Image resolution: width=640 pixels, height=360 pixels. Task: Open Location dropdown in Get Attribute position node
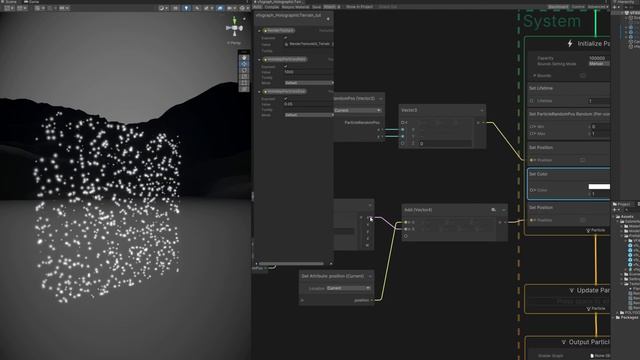click(x=348, y=288)
